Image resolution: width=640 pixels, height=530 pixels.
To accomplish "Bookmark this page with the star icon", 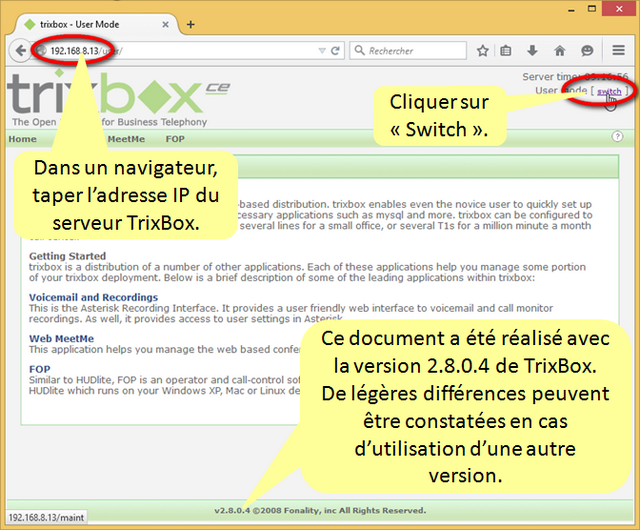I will click(x=483, y=51).
